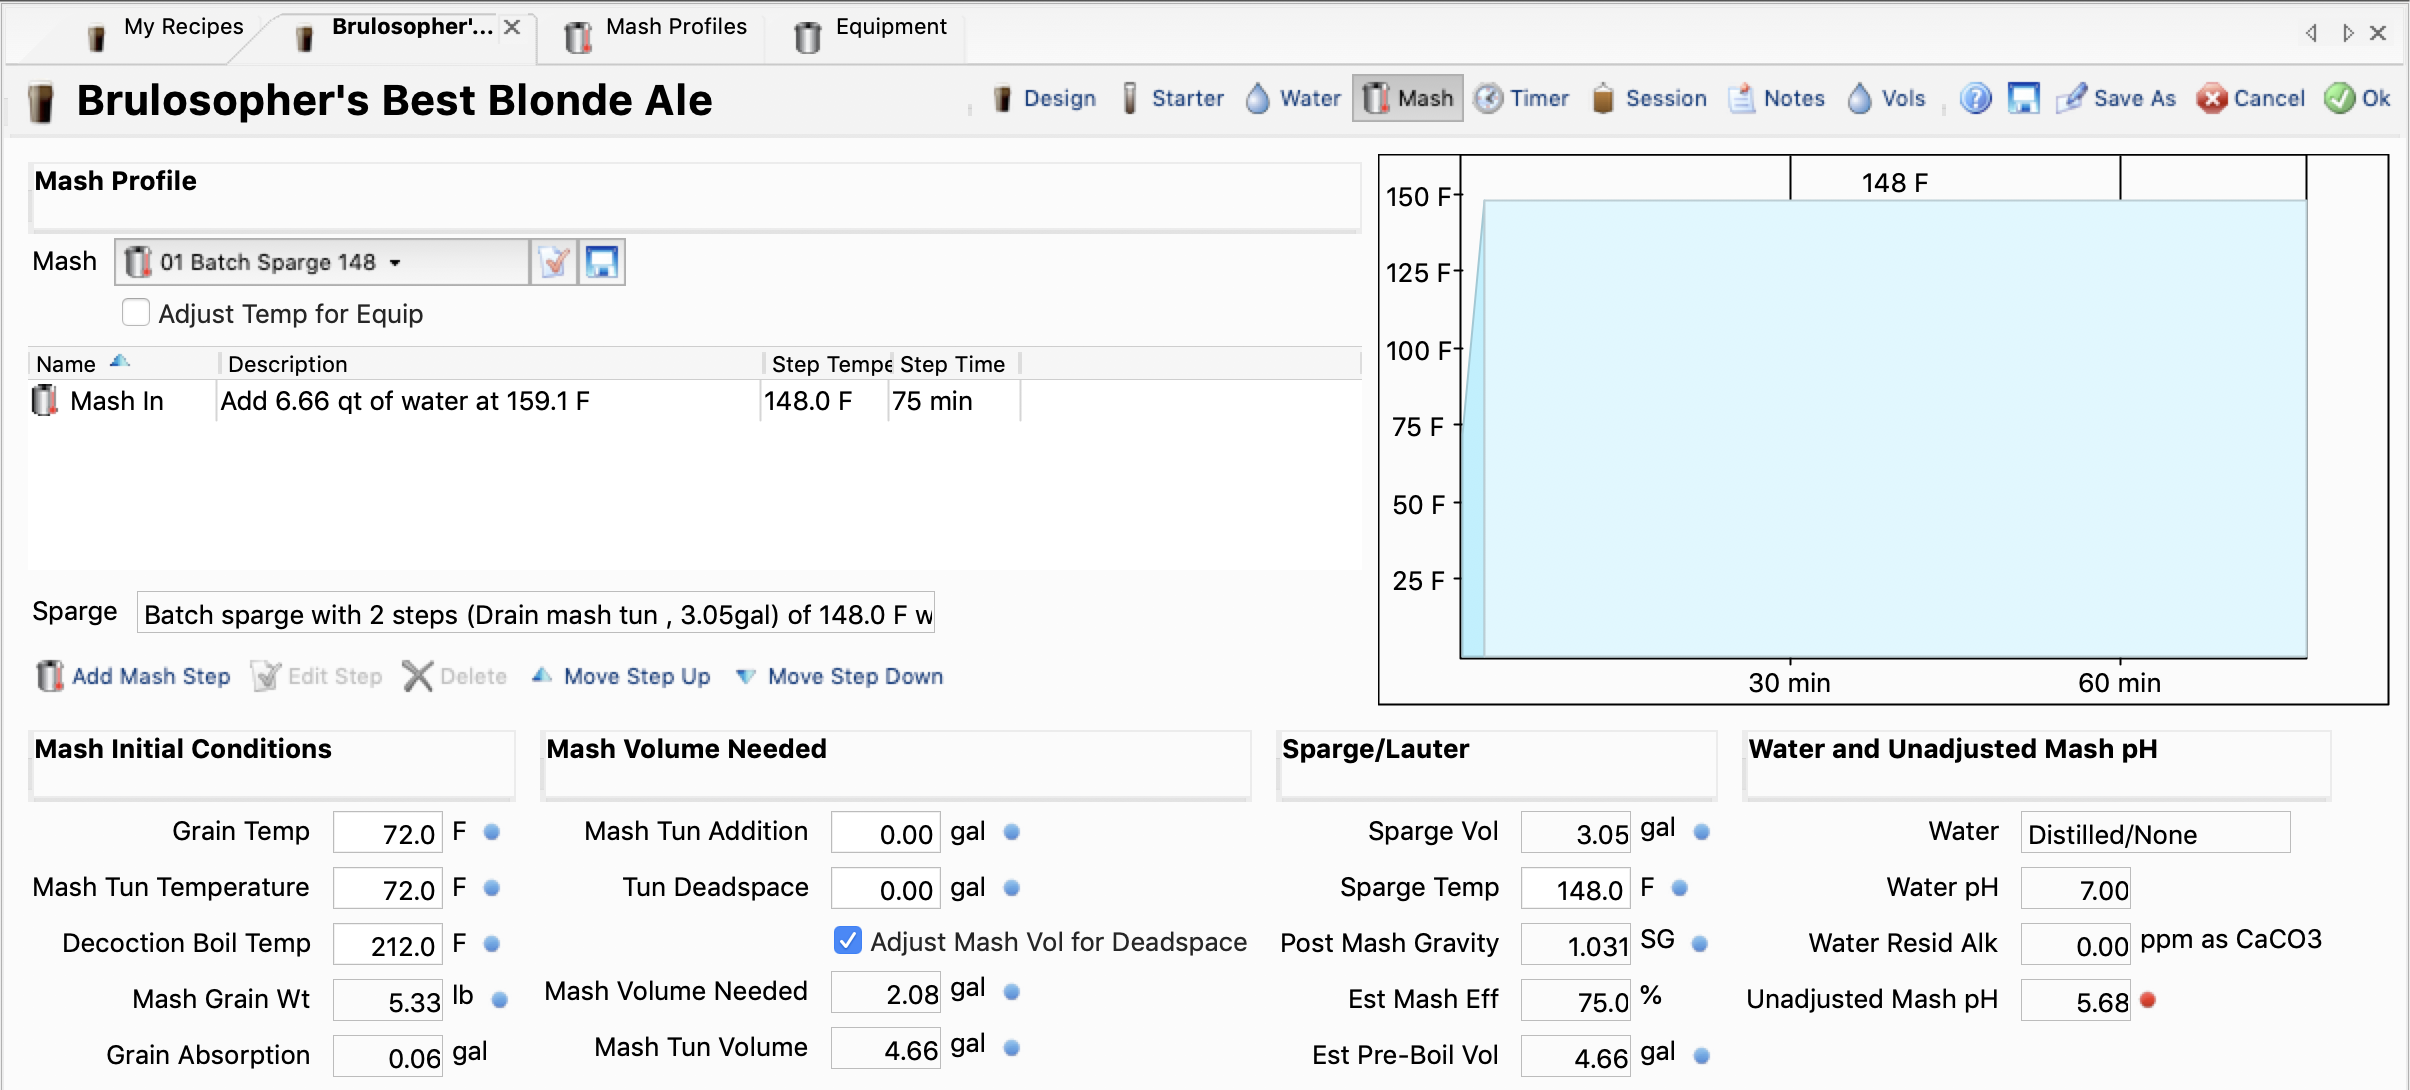Click the Water pH field
The image size is (2410, 1090).
click(2076, 889)
